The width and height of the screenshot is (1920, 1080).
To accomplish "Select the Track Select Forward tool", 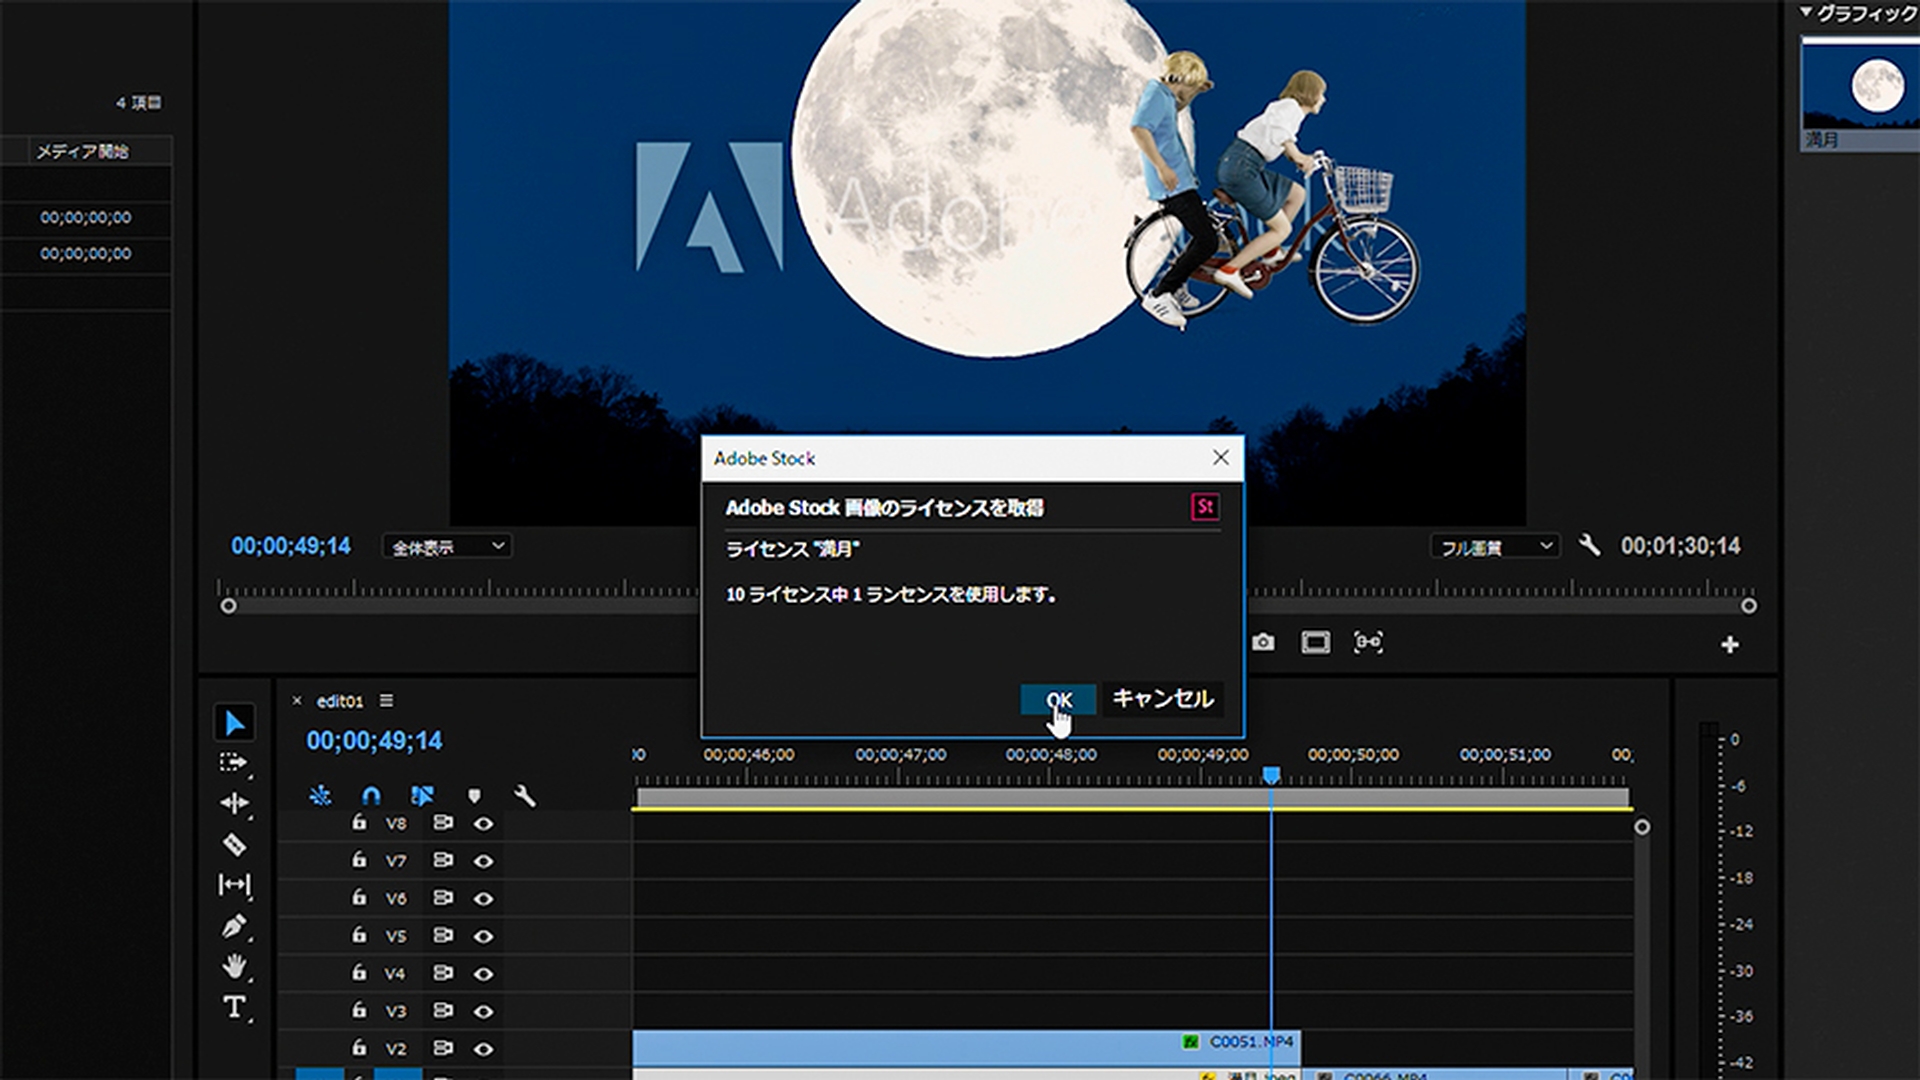I will pyautogui.click(x=233, y=762).
